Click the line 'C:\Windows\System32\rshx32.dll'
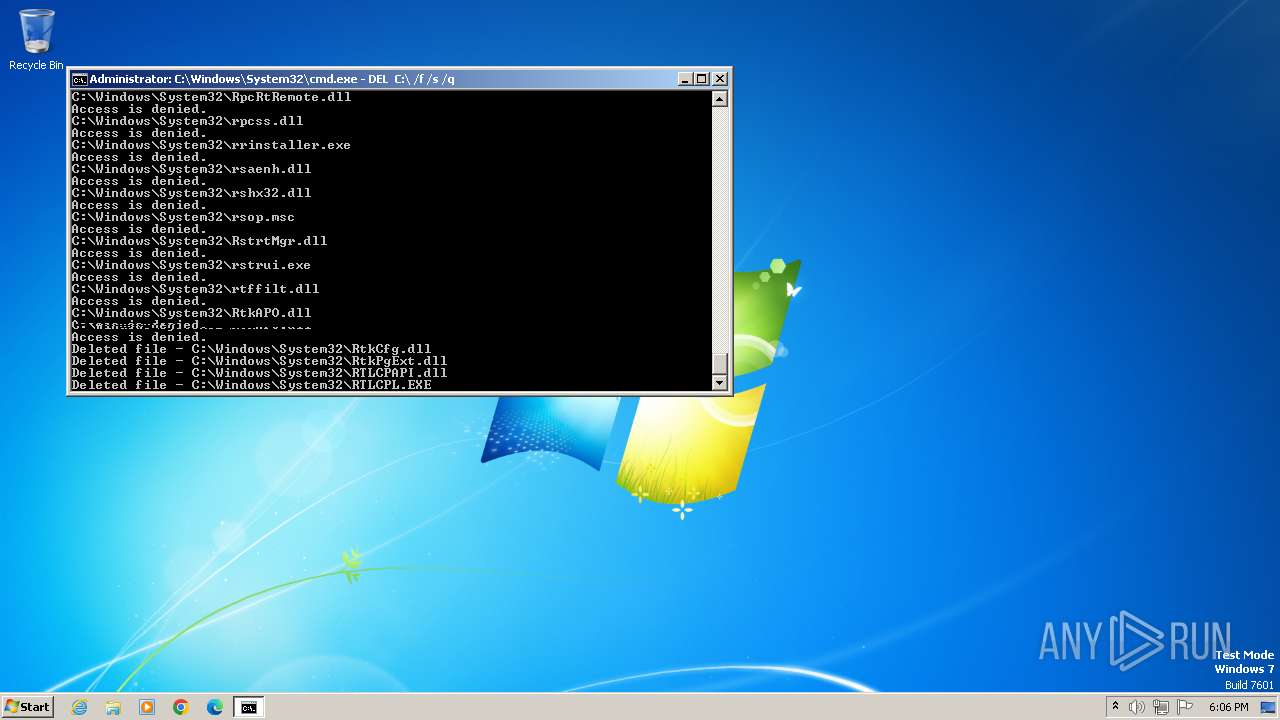 (191, 193)
